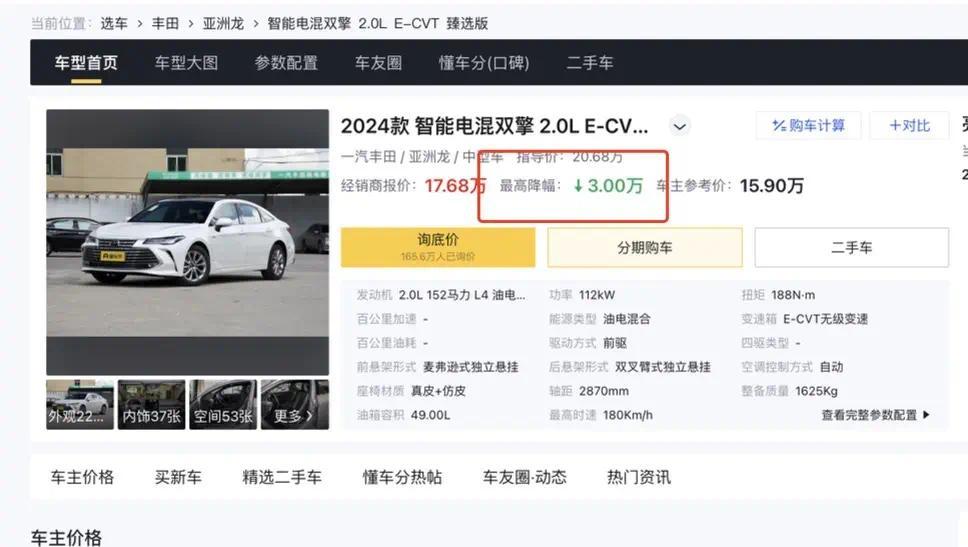
Task: Switch to 车型大图 tab
Action: 186,63
